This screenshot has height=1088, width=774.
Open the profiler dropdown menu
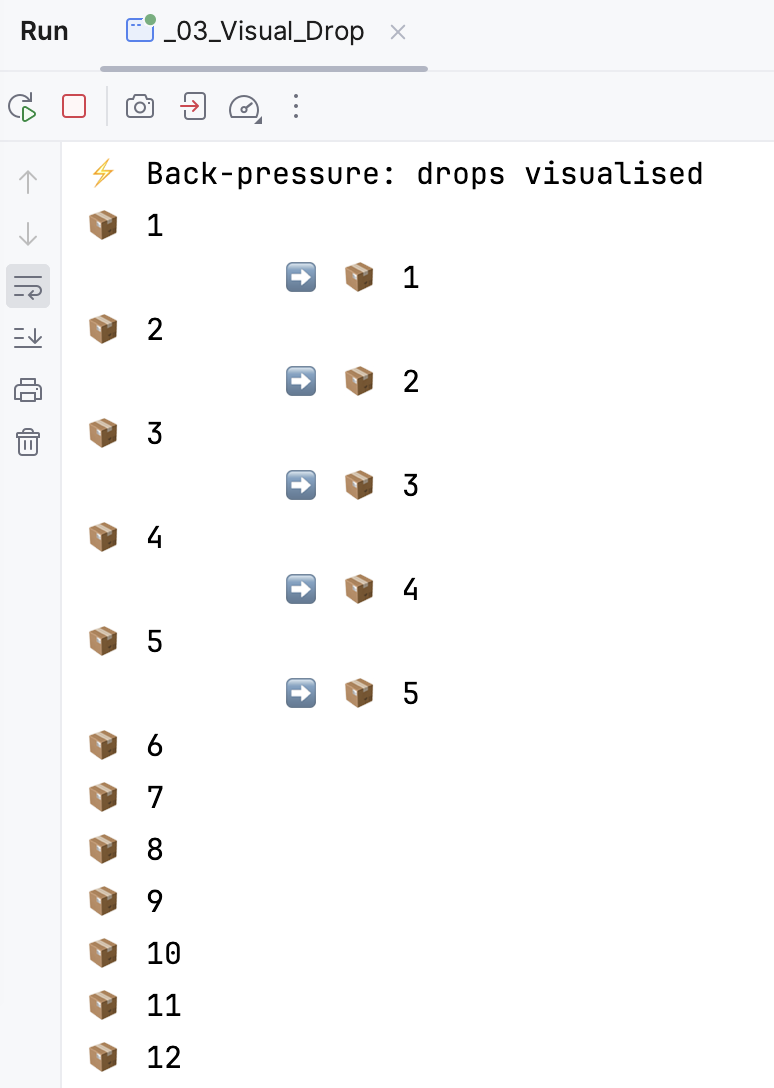point(244,106)
